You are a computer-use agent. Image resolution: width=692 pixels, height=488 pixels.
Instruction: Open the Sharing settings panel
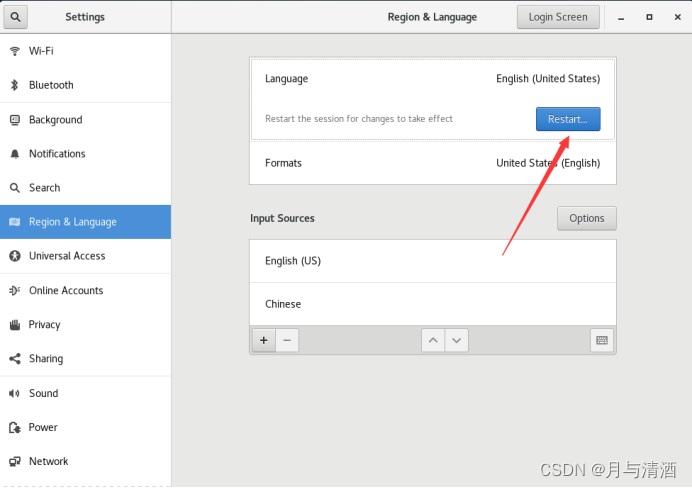(86, 359)
